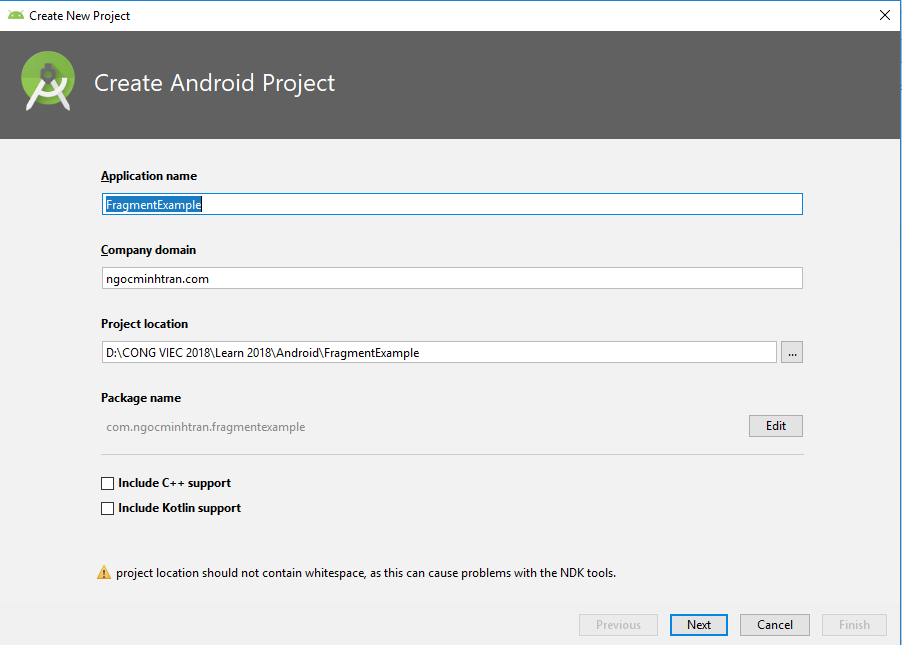Close the Create New Project dialog
Viewport: 902px width, 645px height.
coord(885,16)
